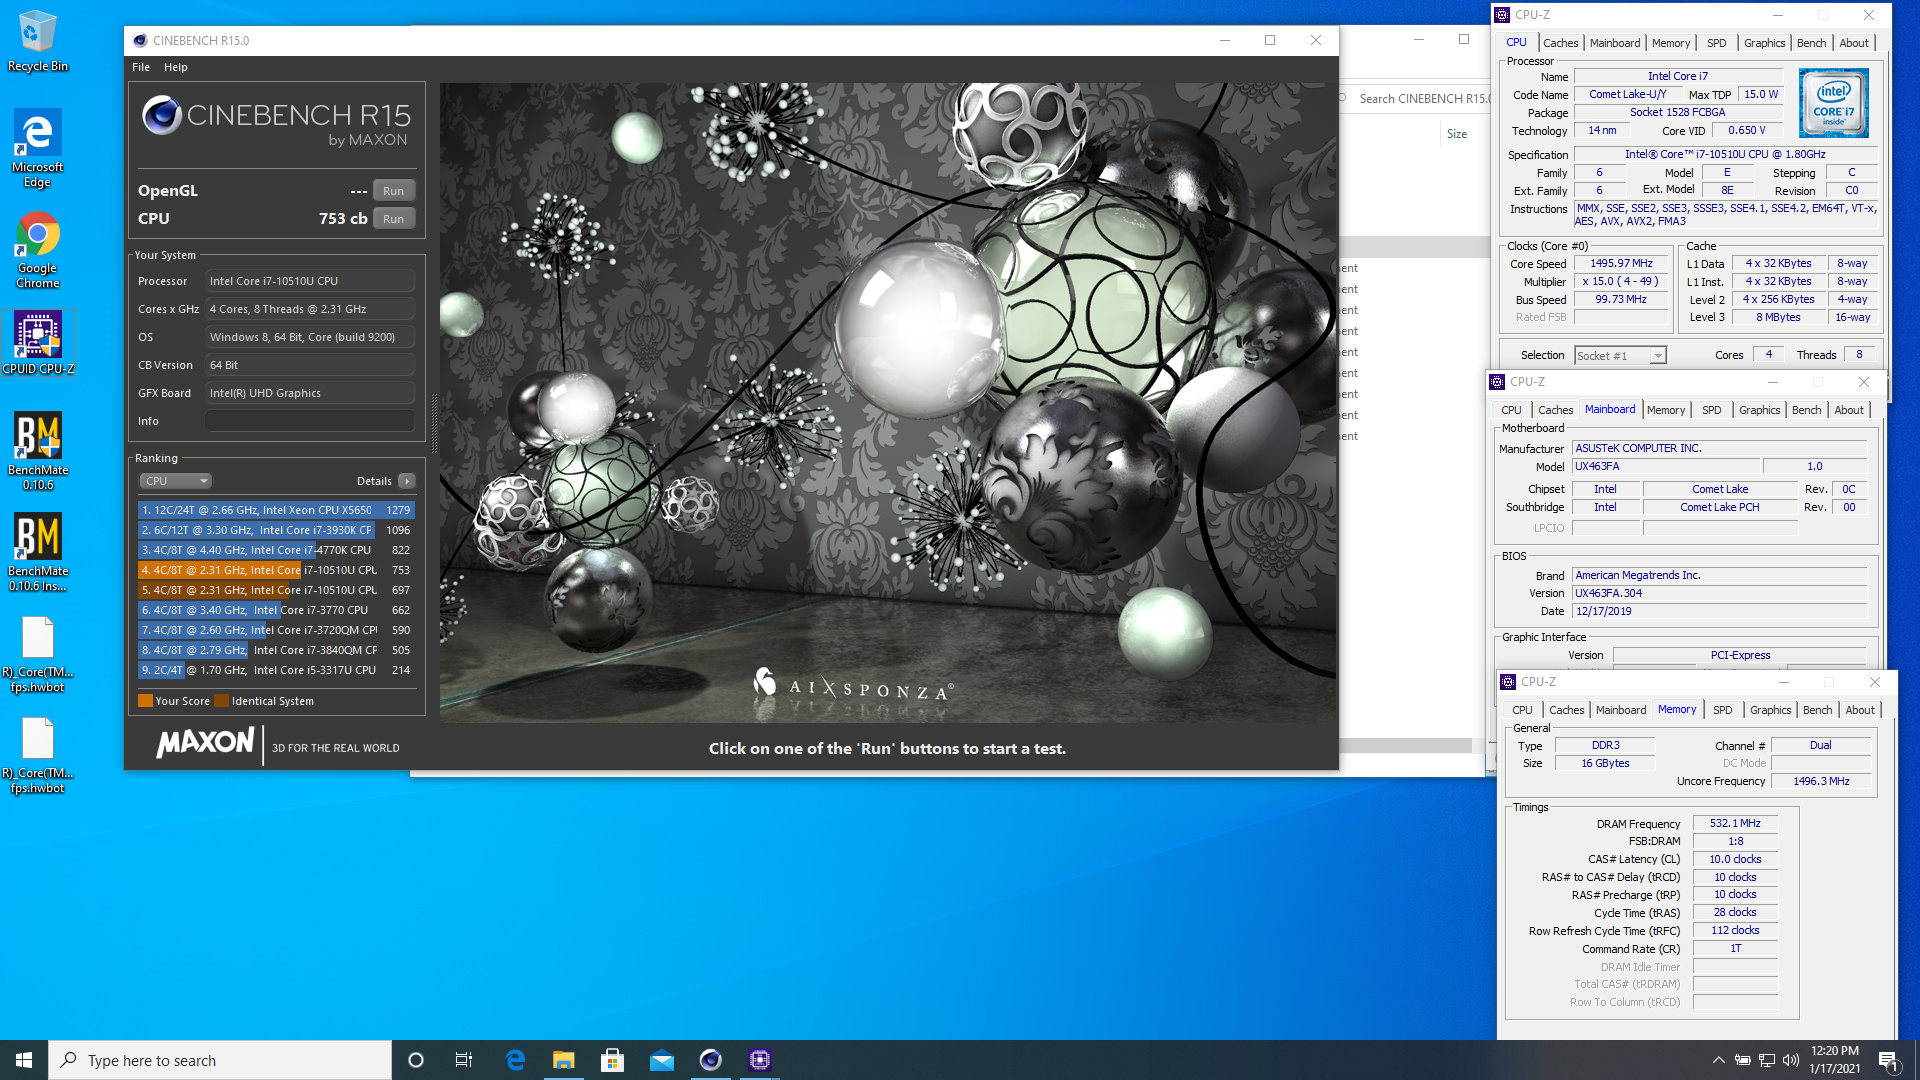
Task: Run the CPU benchmark
Action: click(394, 219)
